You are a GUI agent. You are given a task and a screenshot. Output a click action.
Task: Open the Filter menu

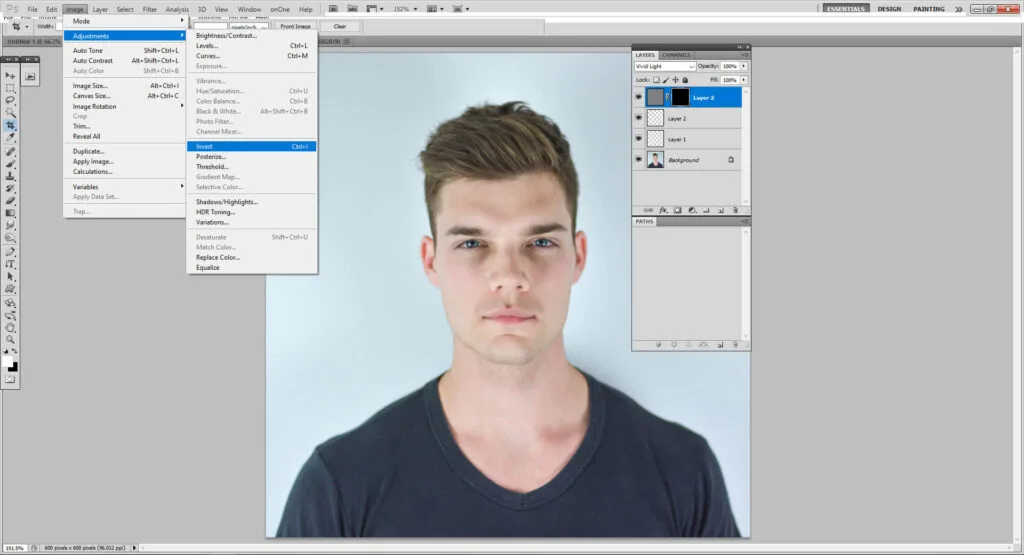pos(150,9)
